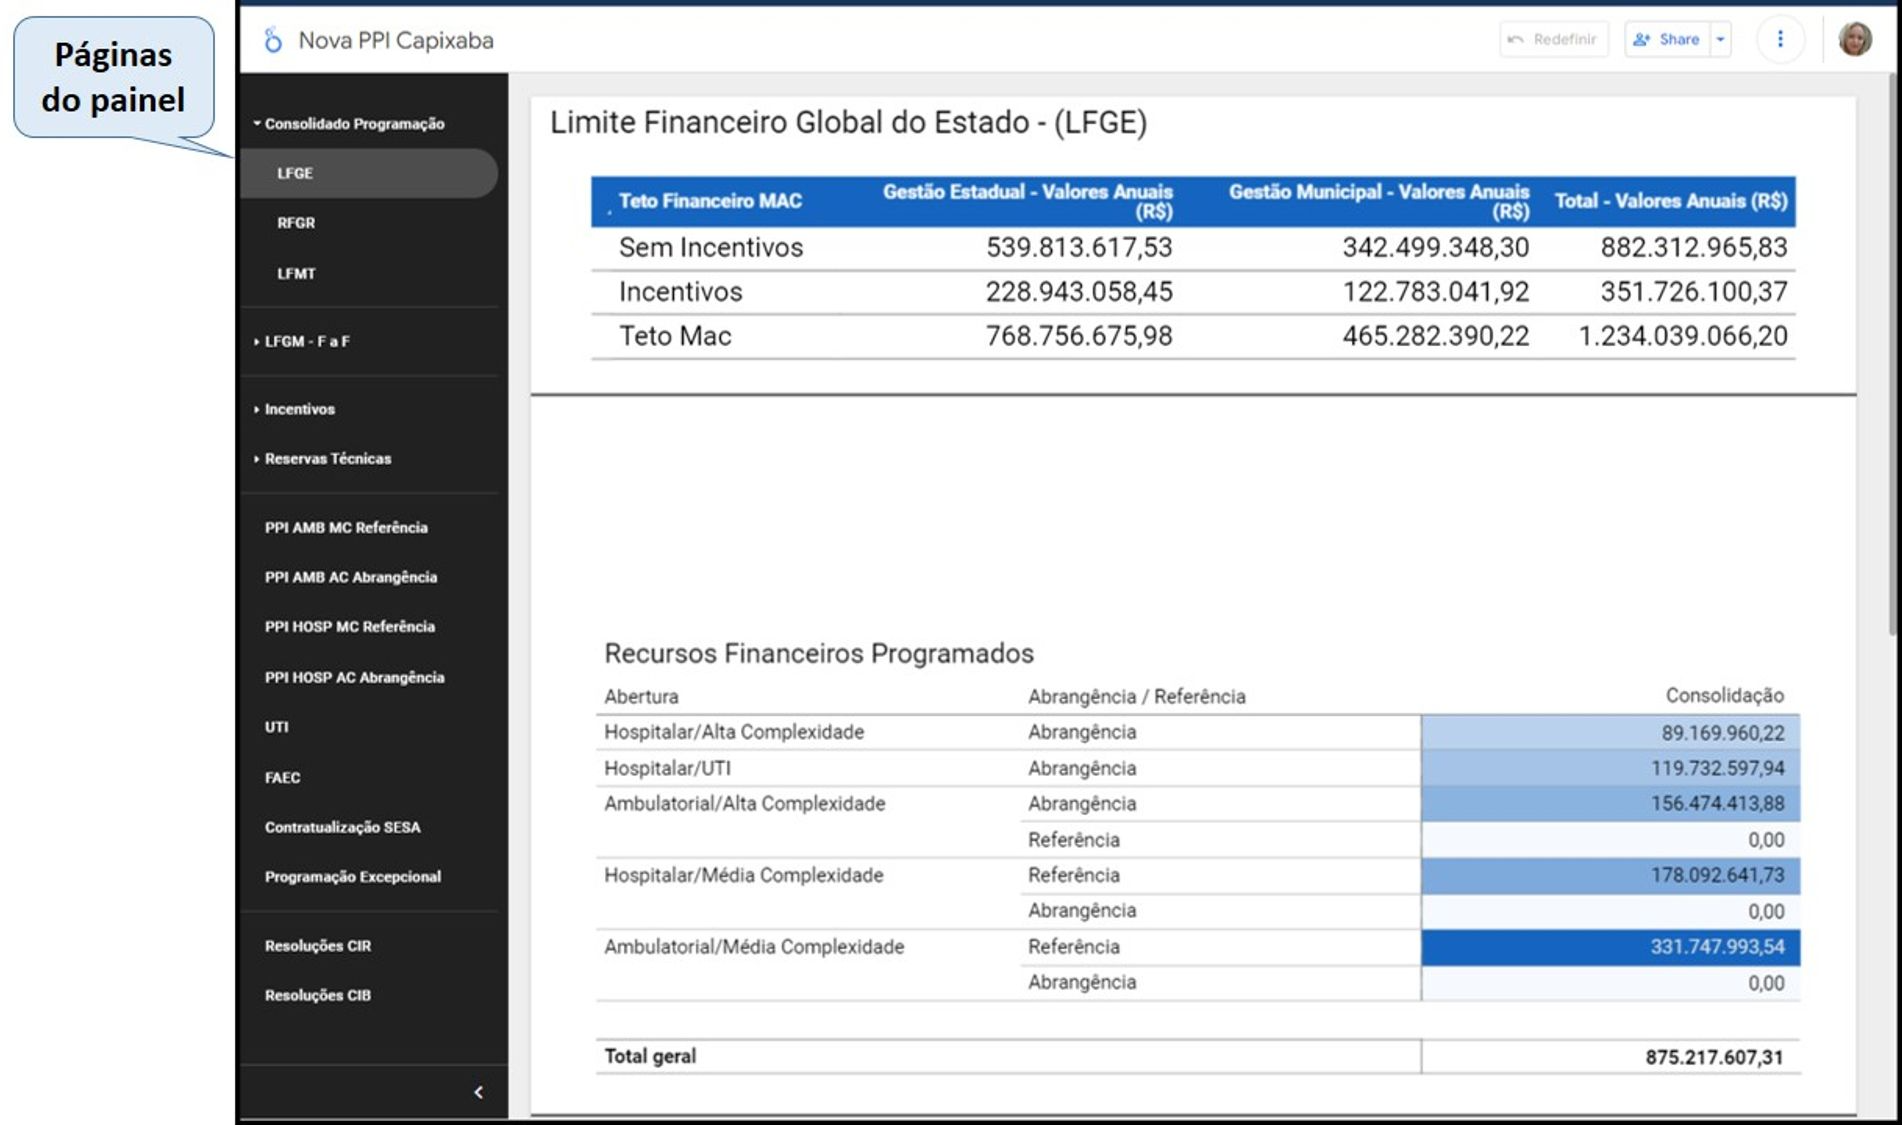The width and height of the screenshot is (1902, 1125).
Task: Click the Share button
Action: [1667, 39]
